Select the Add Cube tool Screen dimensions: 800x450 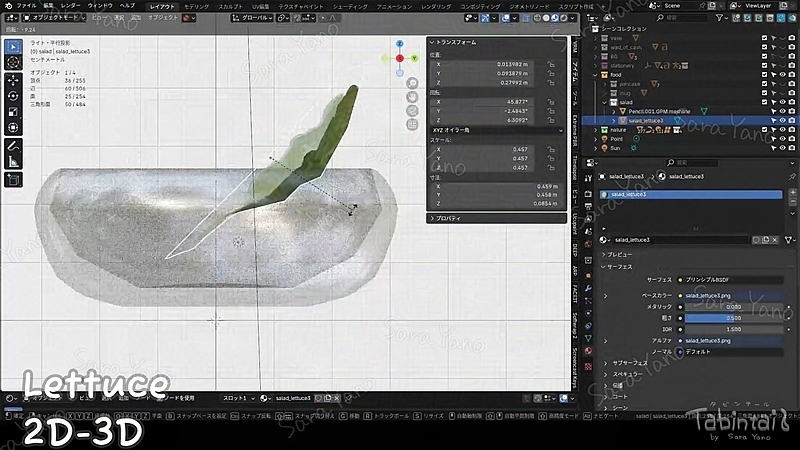13,180
